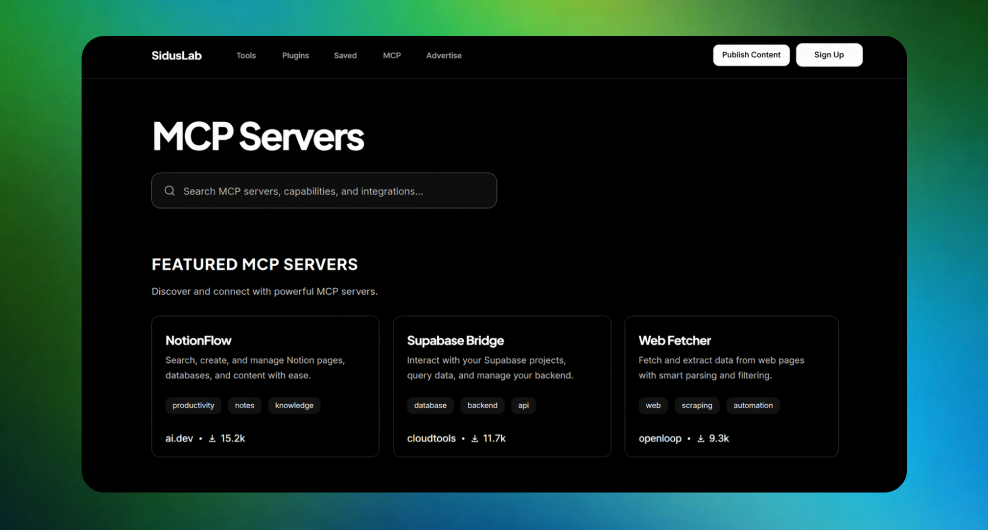Filter by the productivity tag

click(193, 406)
